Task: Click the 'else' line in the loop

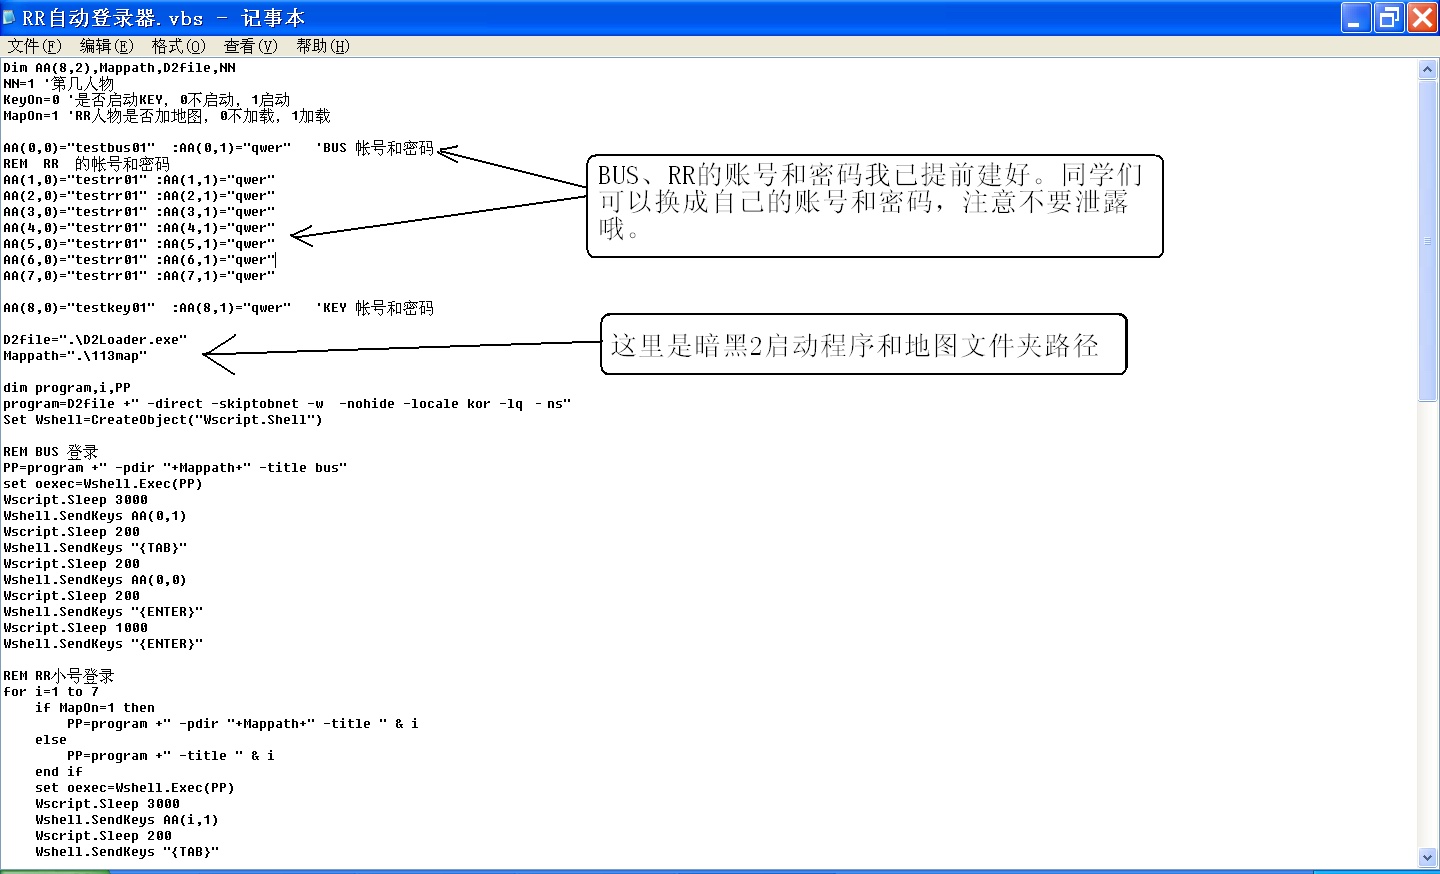Action: pyautogui.click(x=51, y=740)
